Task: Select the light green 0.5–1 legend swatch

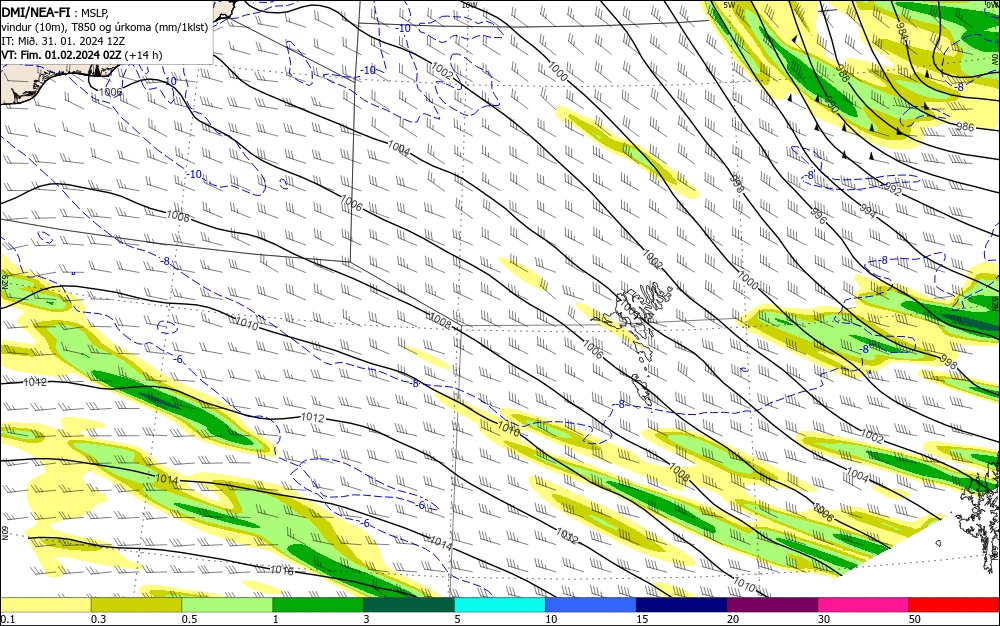Action: [x=227, y=605]
